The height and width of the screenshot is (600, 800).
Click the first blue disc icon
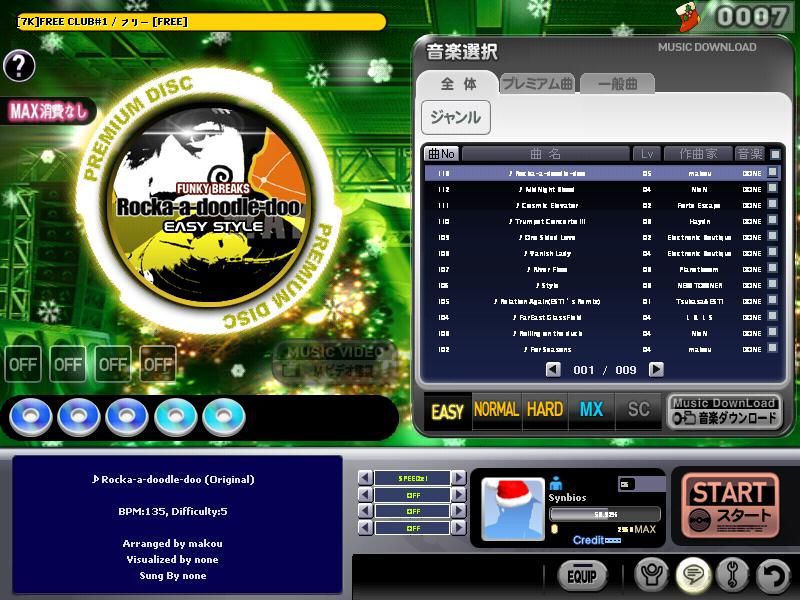[32, 416]
